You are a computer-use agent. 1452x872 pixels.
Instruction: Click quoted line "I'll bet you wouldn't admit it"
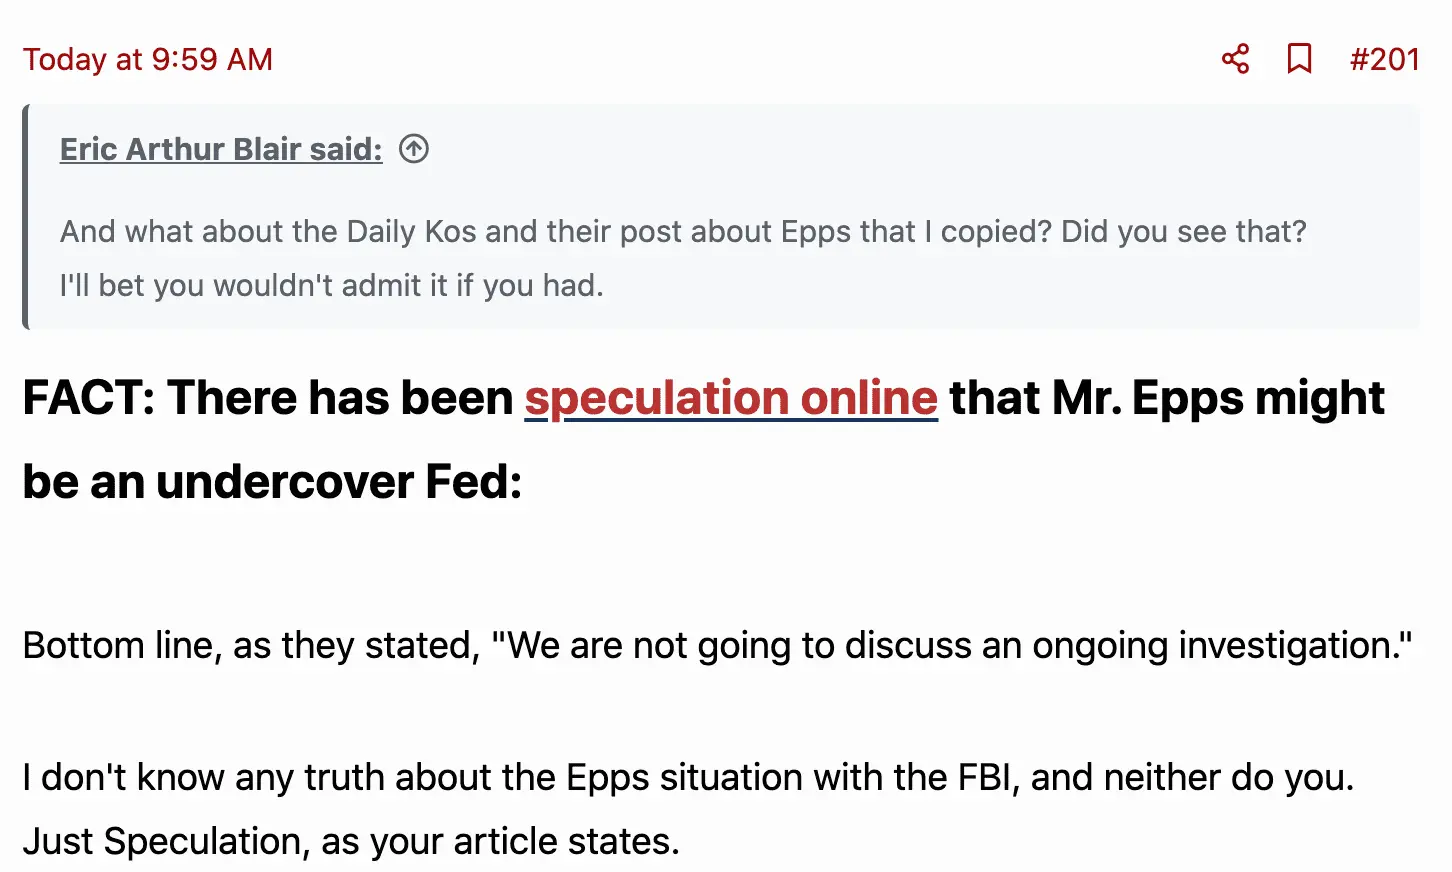click(x=331, y=286)
